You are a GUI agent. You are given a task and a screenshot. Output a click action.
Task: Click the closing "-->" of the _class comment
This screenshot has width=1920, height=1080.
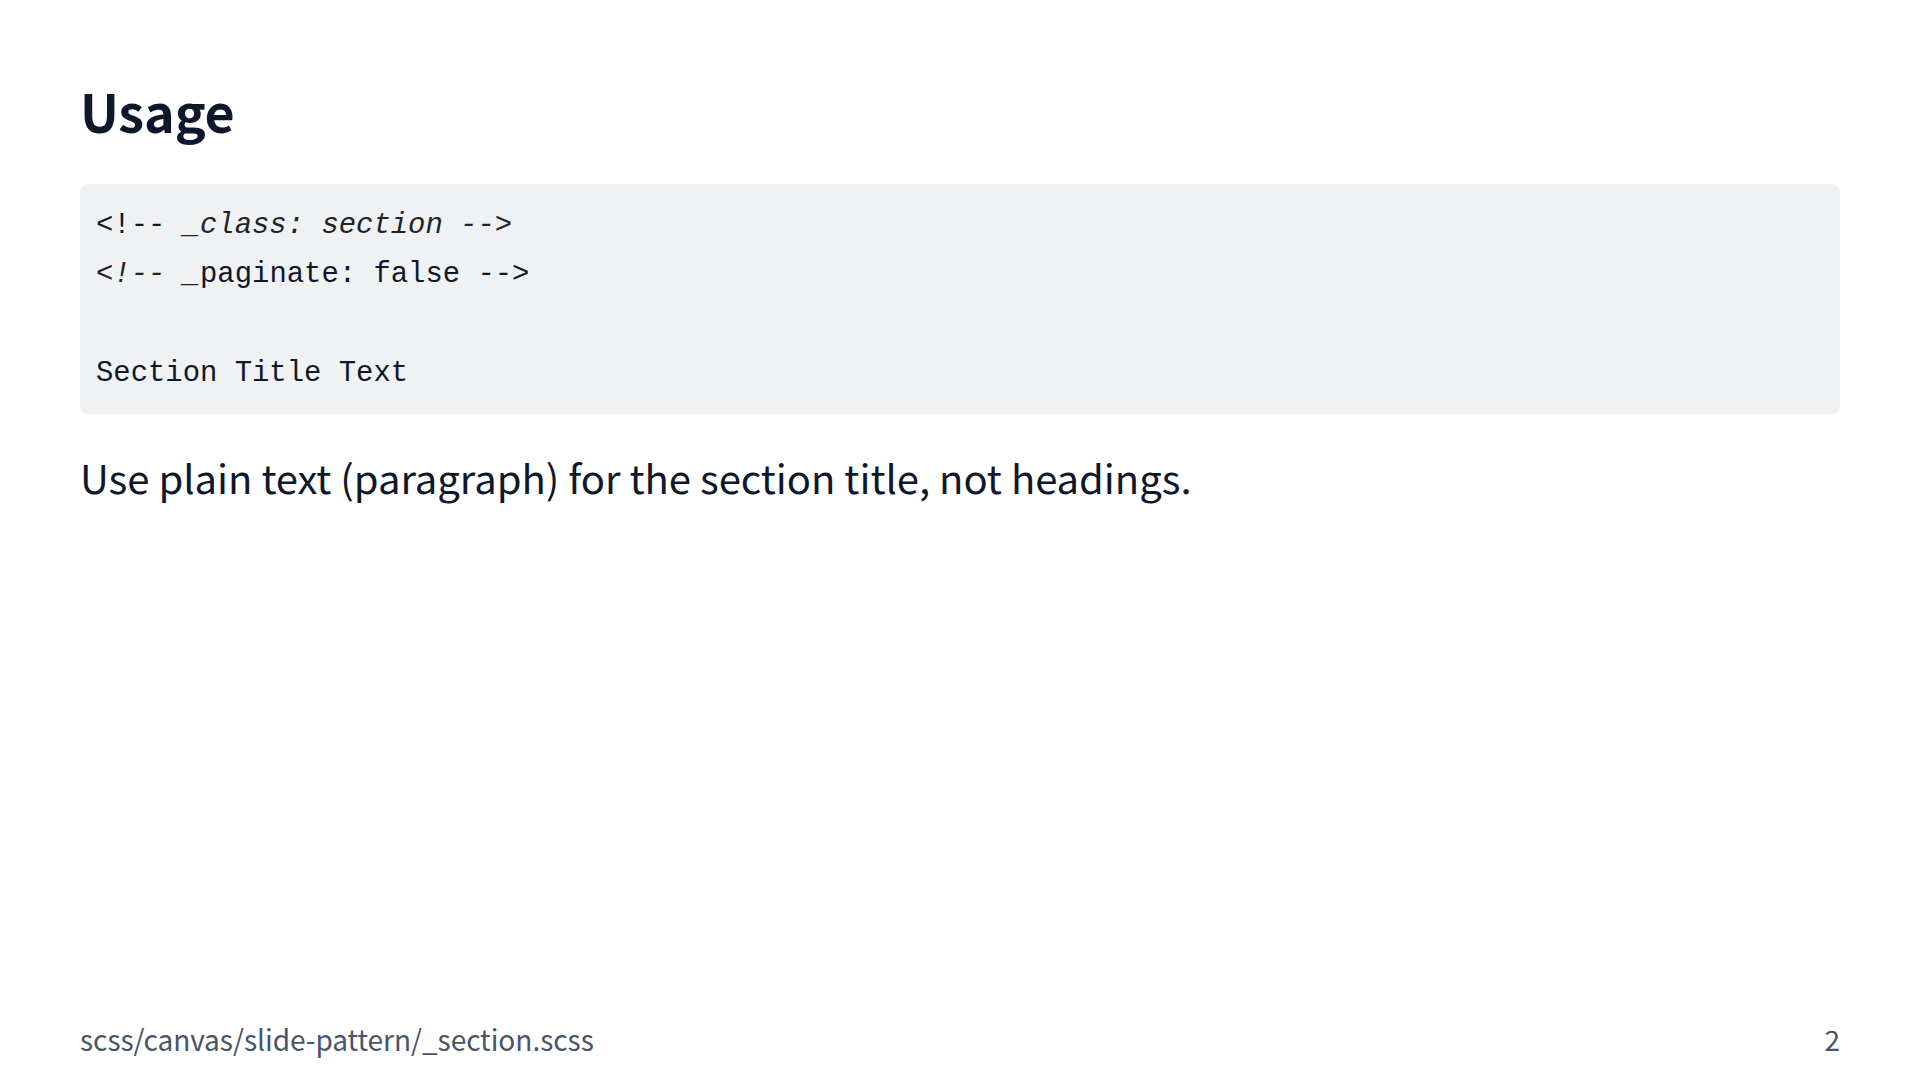[x=486, y=224]
